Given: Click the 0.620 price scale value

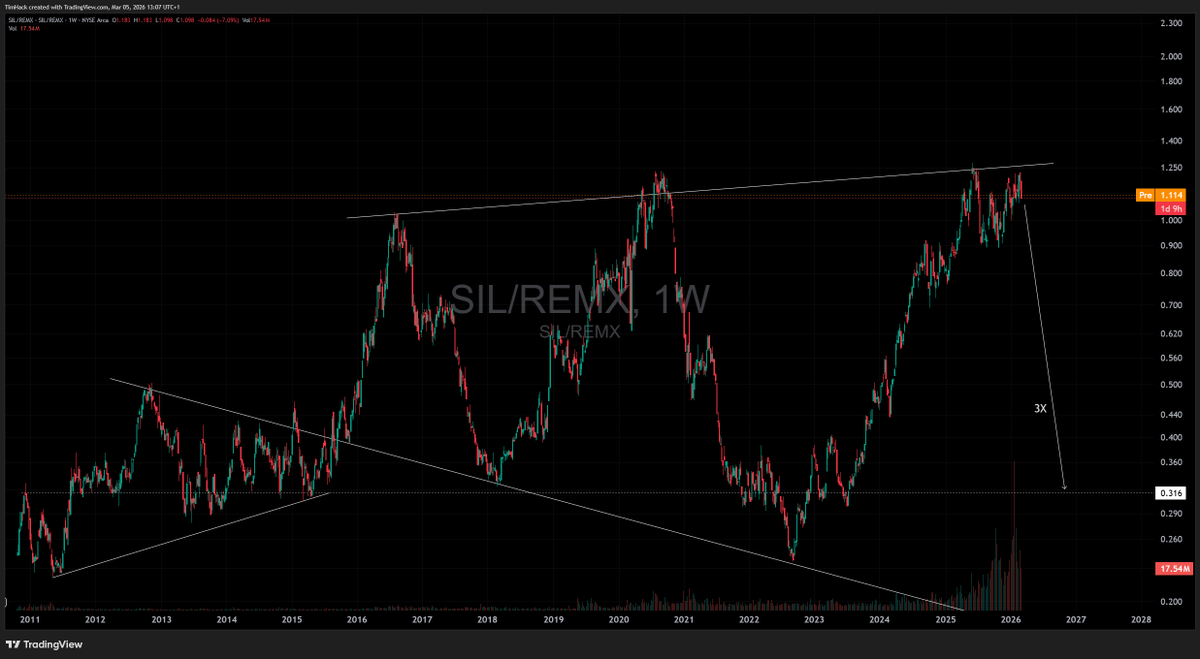Looking at the screenshot, I should pos(1171,332).
